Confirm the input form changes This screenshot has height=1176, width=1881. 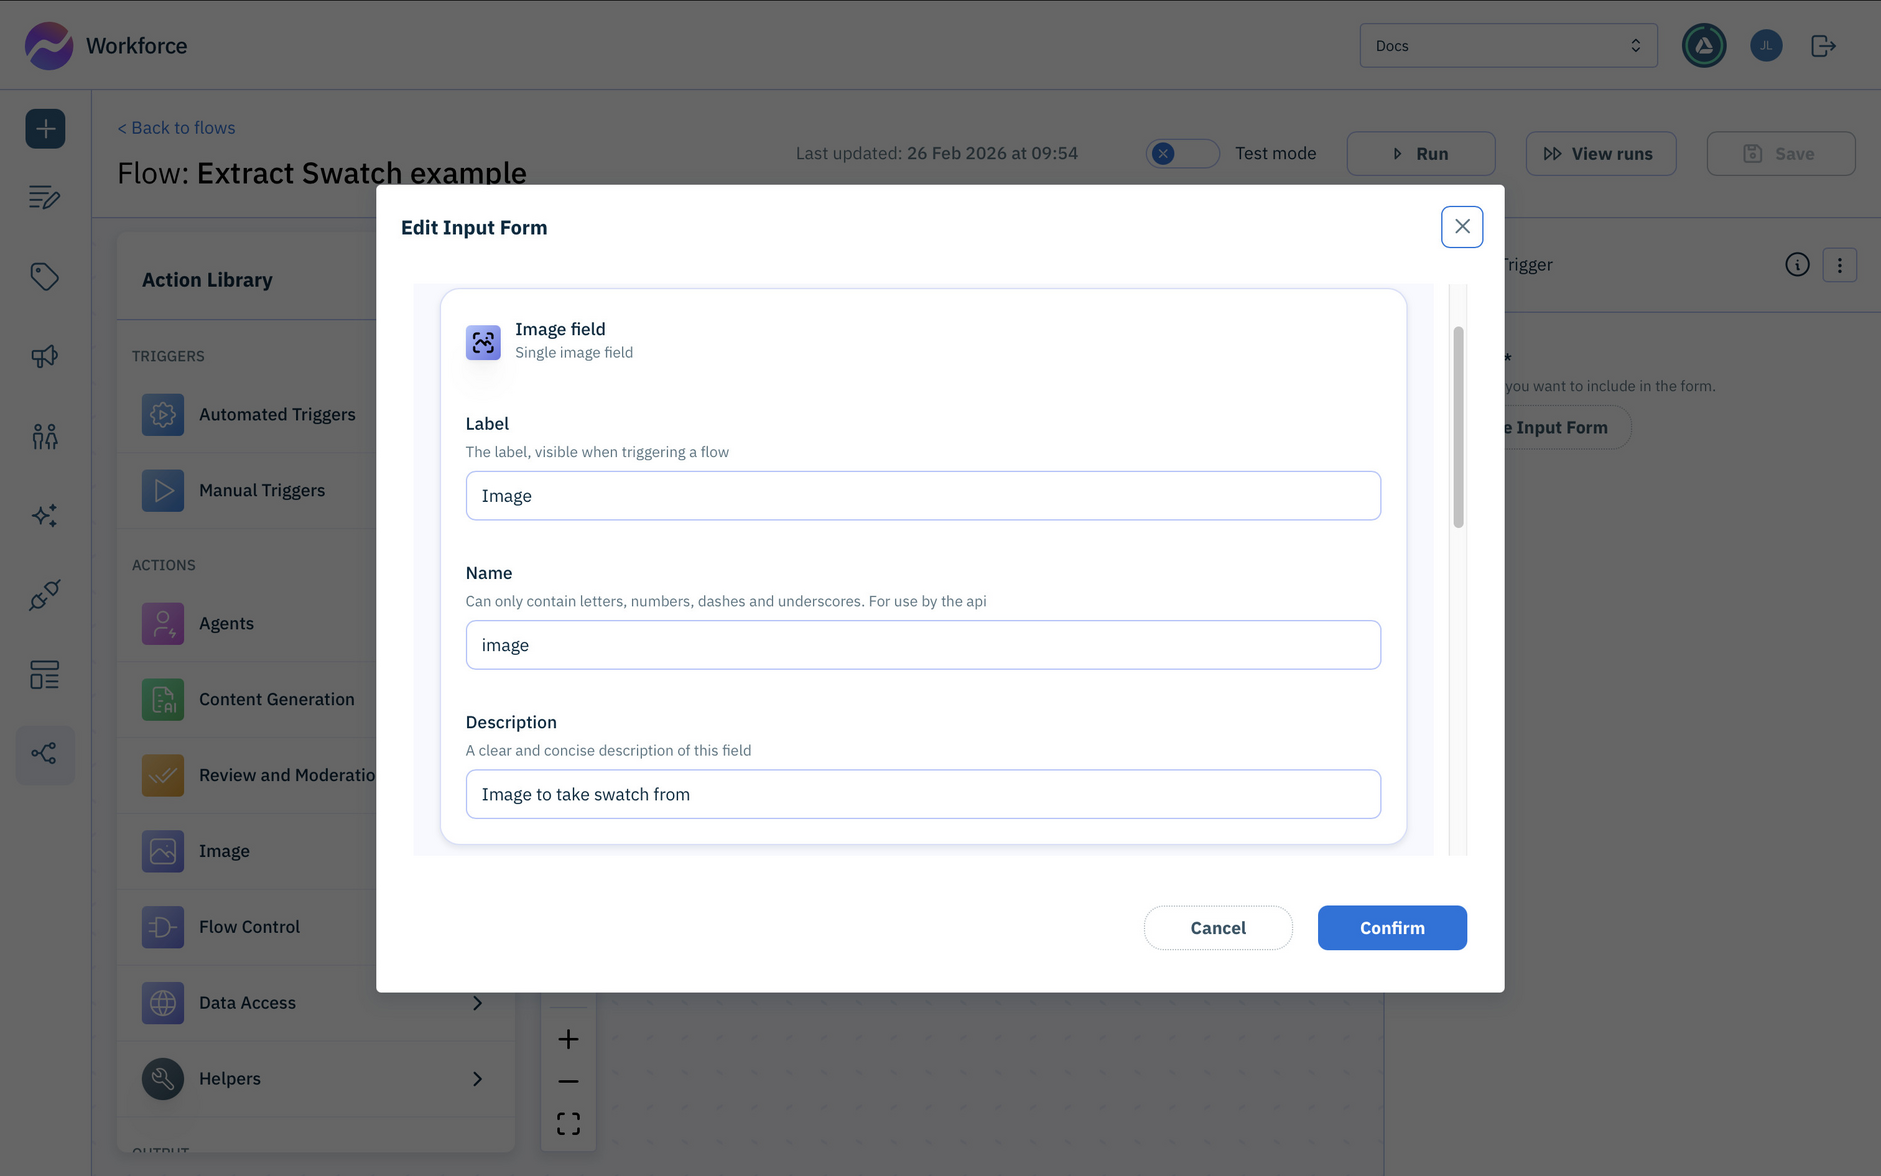coord(1391,928)
